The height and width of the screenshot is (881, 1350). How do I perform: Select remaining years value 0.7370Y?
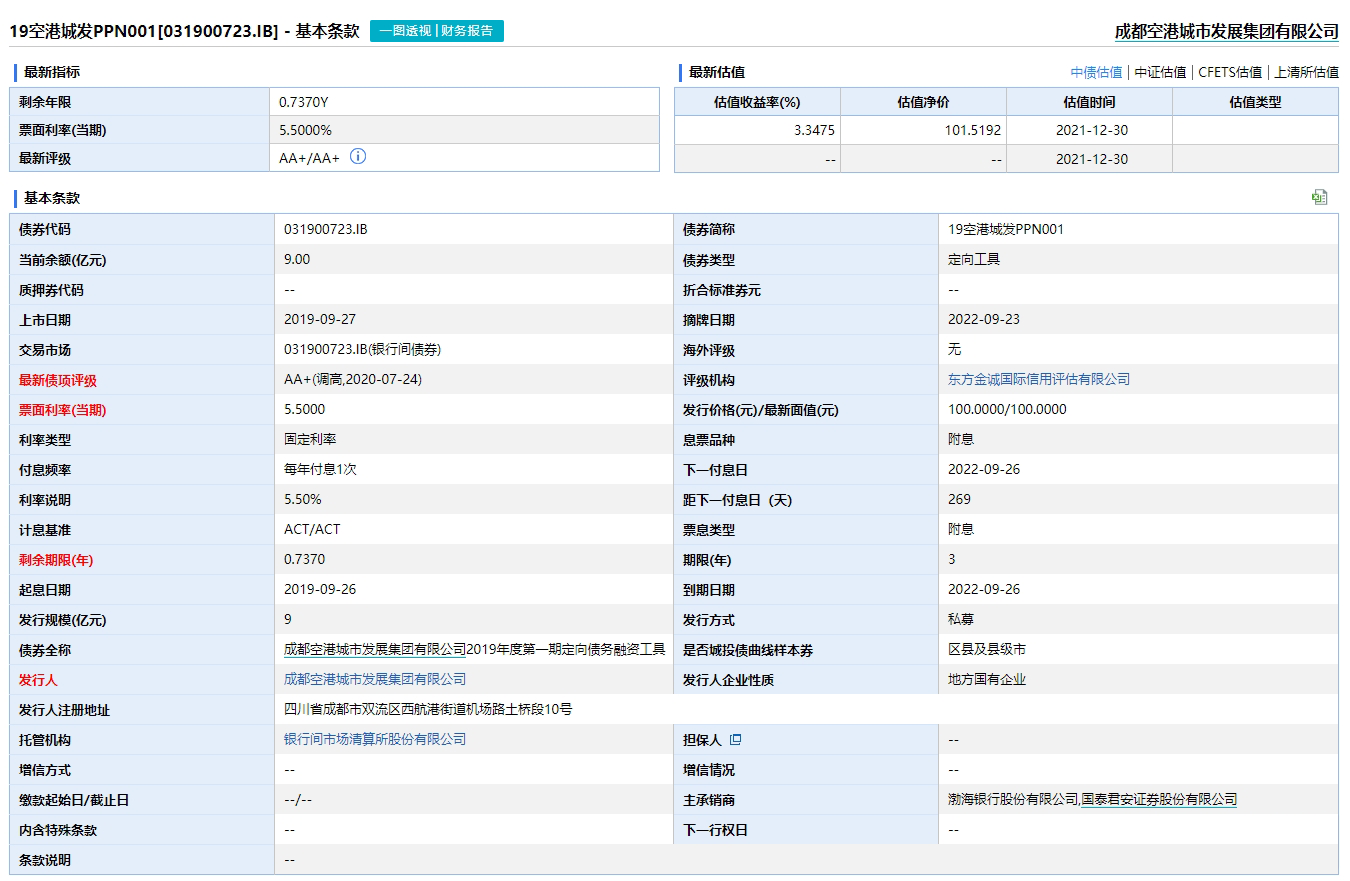[305, 102]
